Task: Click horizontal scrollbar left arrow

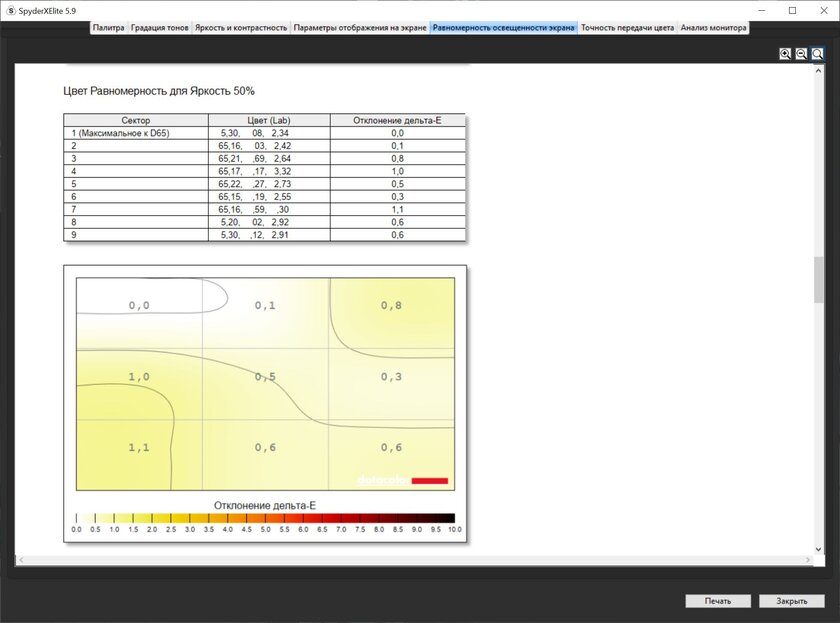Action: coord(21,560)
